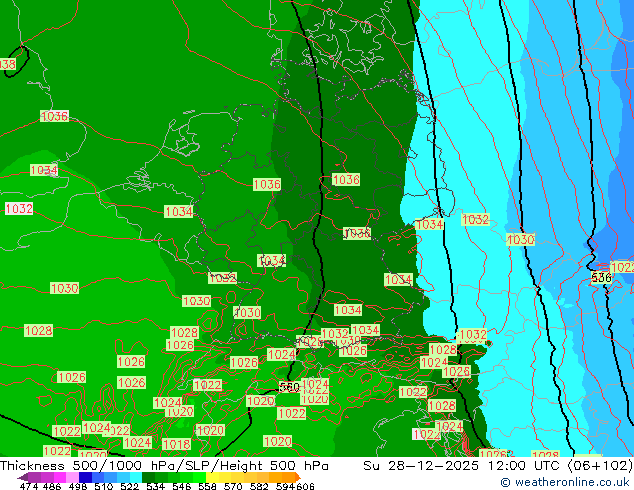
Task: Select the bright green swatch at 558
Action: pos(199,477)
